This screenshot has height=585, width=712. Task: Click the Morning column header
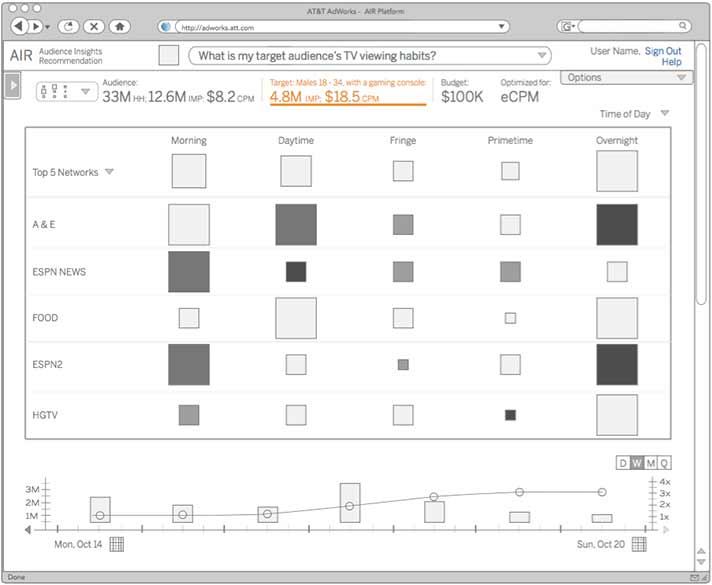pos(189,140)
